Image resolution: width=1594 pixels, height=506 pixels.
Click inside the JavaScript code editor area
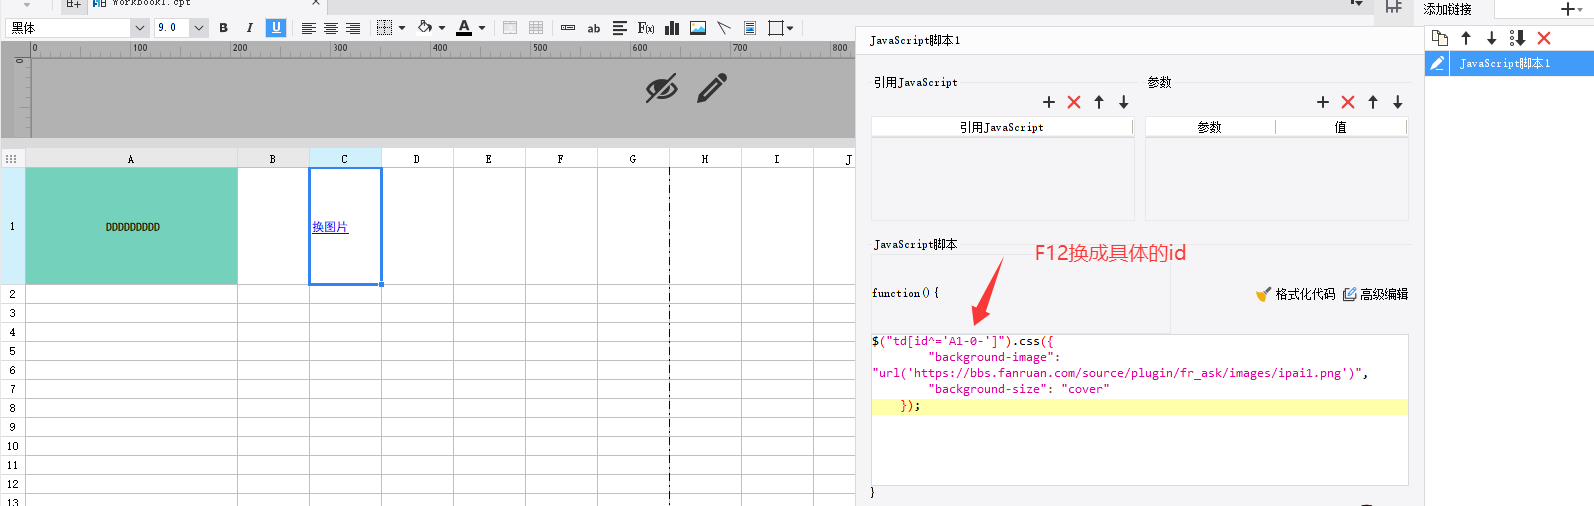[1140, 410]
